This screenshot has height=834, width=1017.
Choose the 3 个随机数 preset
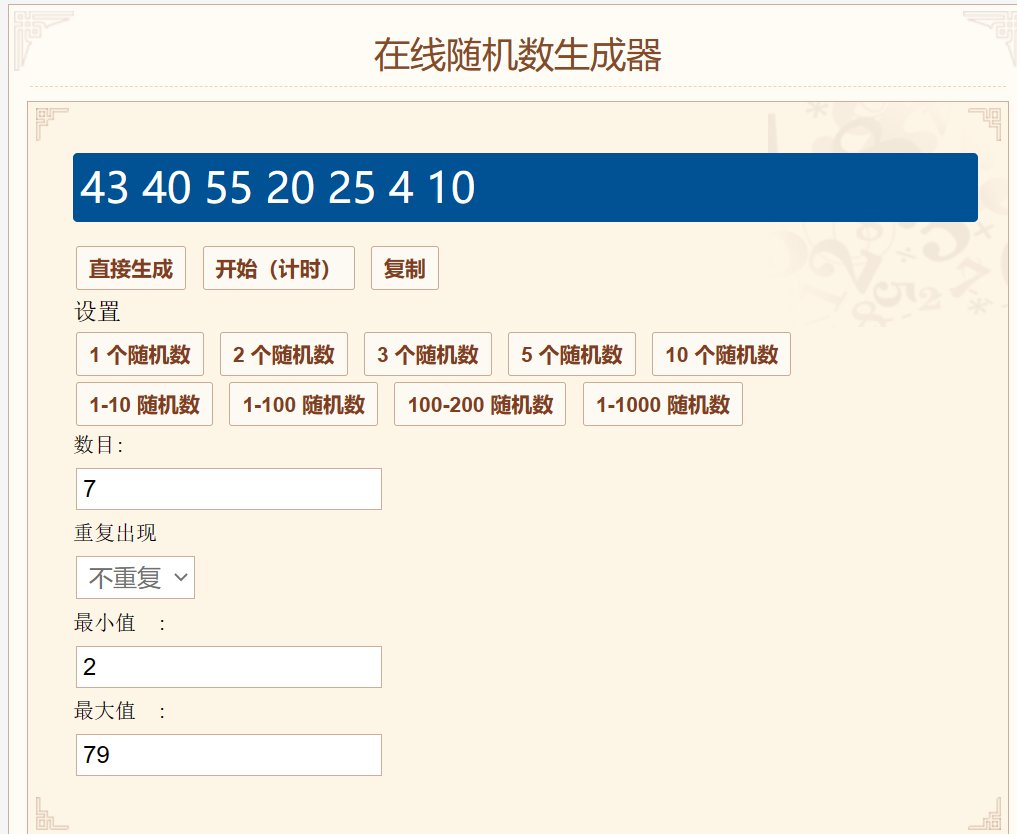tap(428, 354)
